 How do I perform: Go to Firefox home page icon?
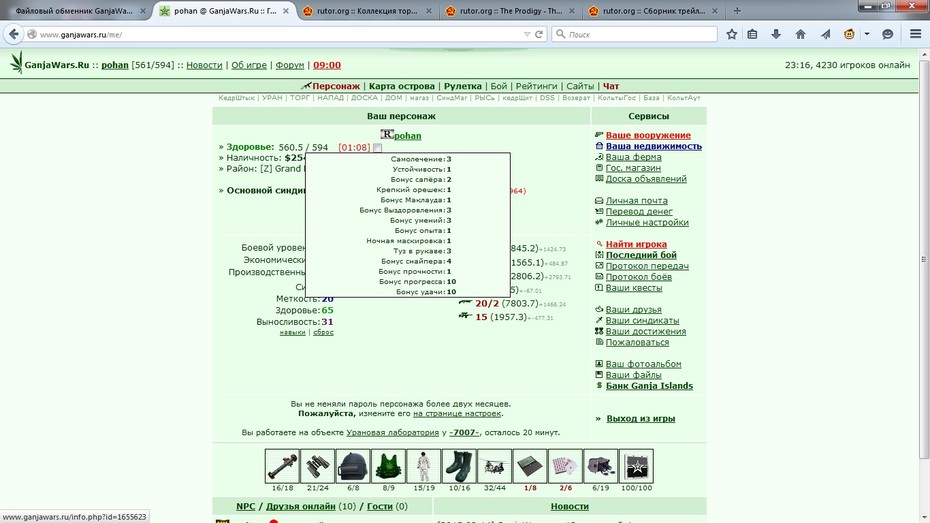point(800,34)
